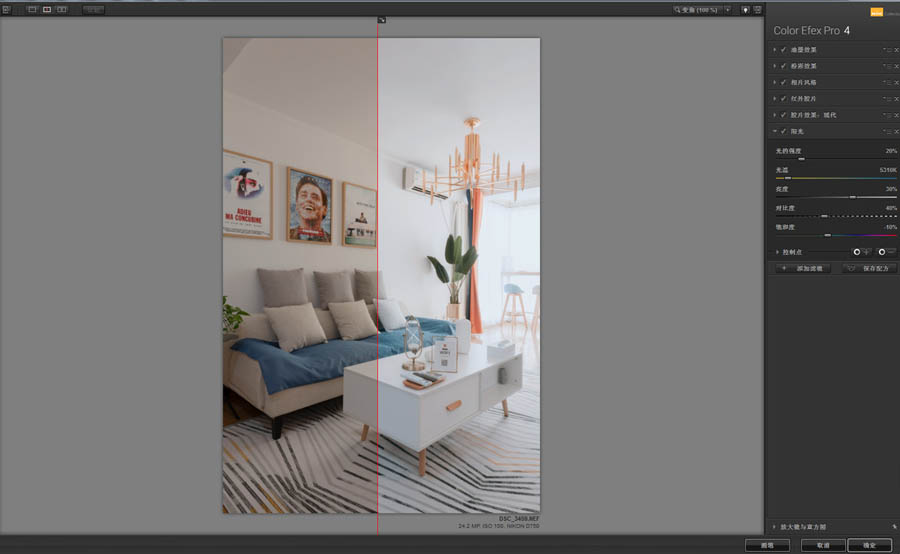Adjust the 亮度 brightness slider
Screen dimensions: 900x554
(852, 197)
